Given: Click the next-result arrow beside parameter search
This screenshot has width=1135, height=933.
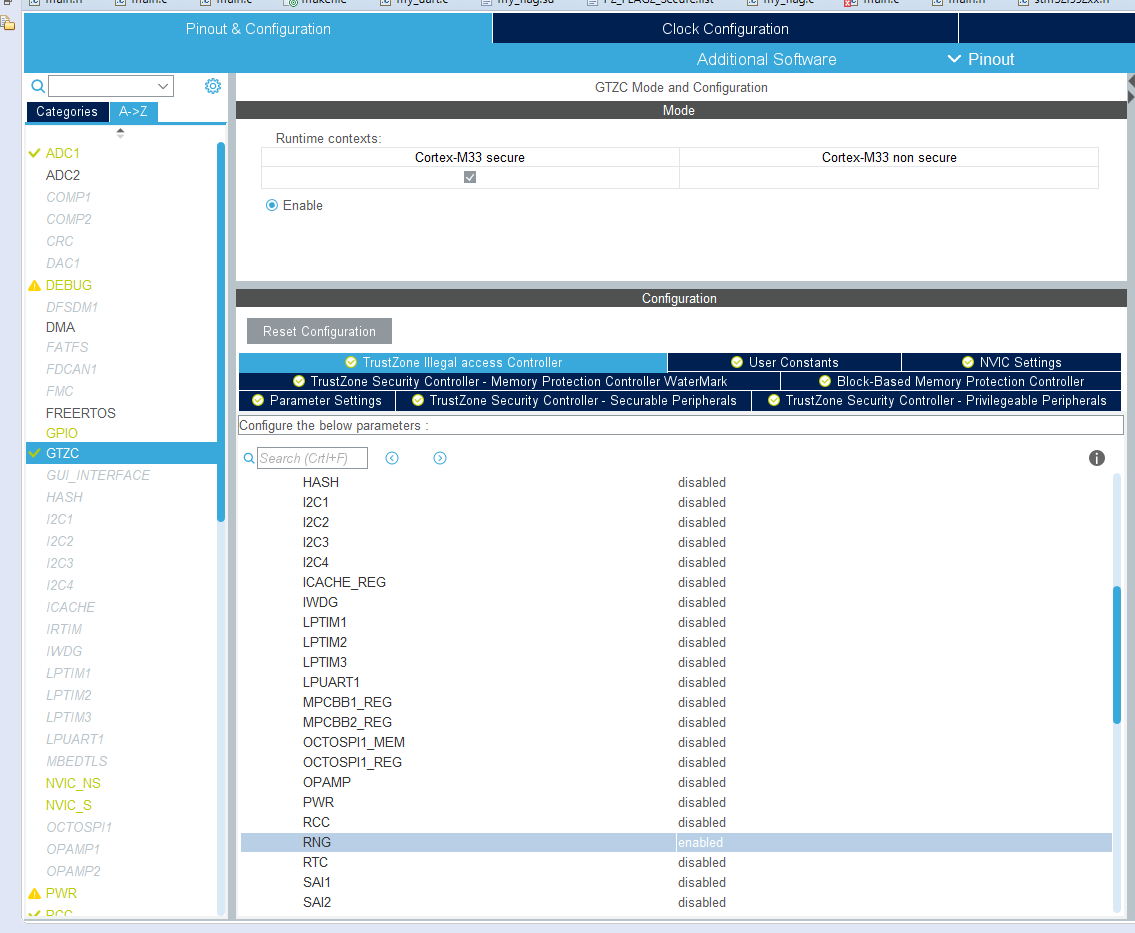Looking at the screenshot, I should (439, 458).
